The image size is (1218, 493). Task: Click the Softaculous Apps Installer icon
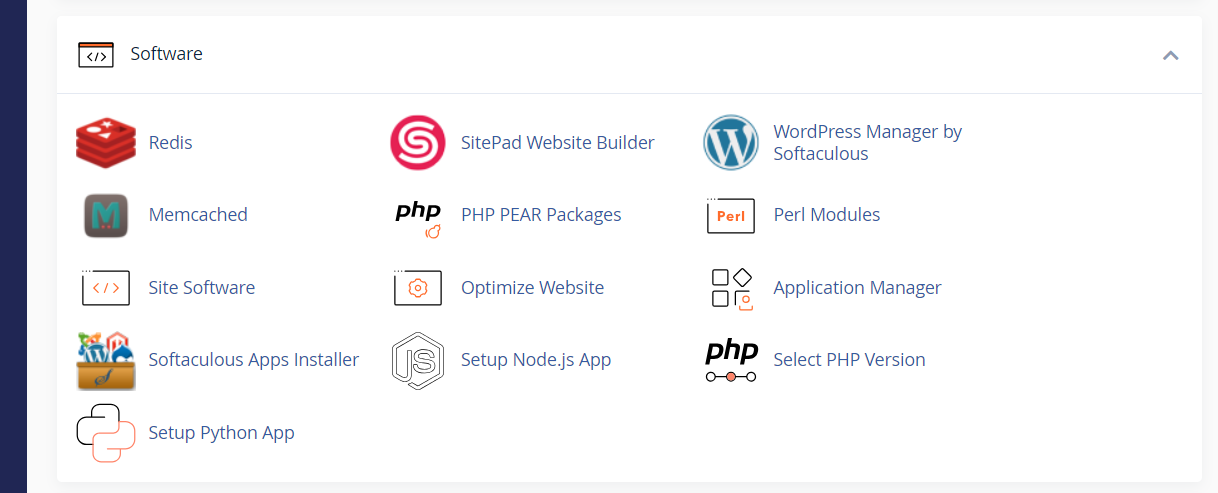coord(105,360)
